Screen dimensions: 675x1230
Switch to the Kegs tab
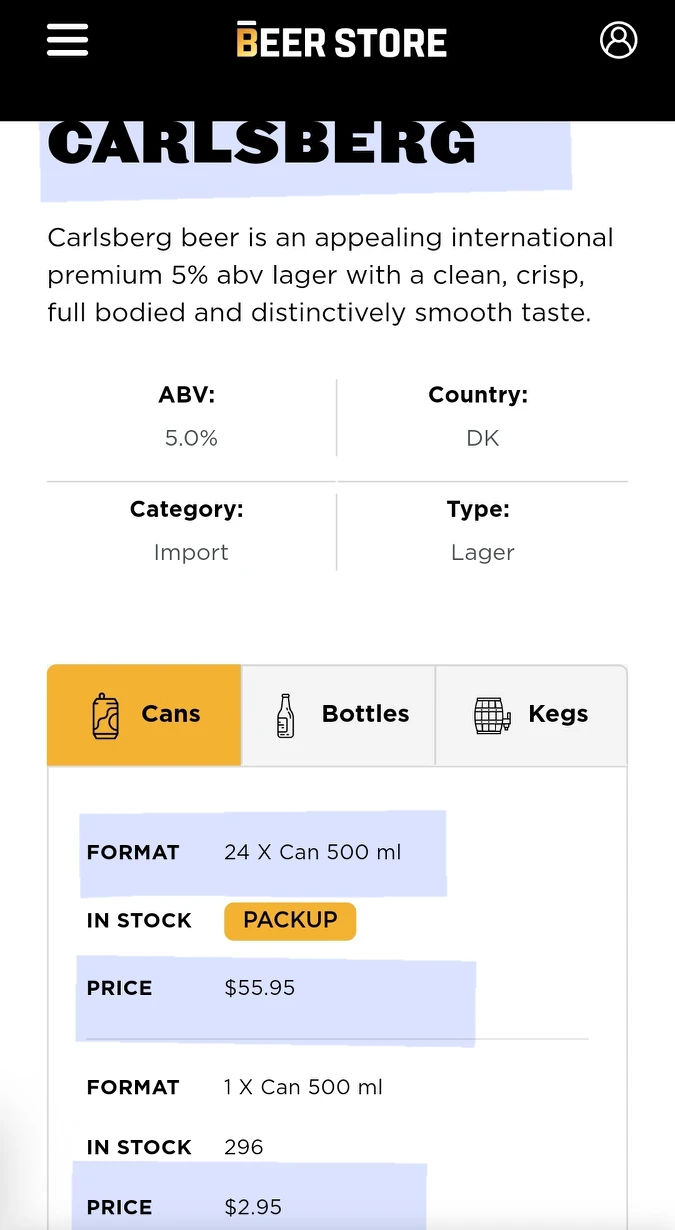[531, 715]
